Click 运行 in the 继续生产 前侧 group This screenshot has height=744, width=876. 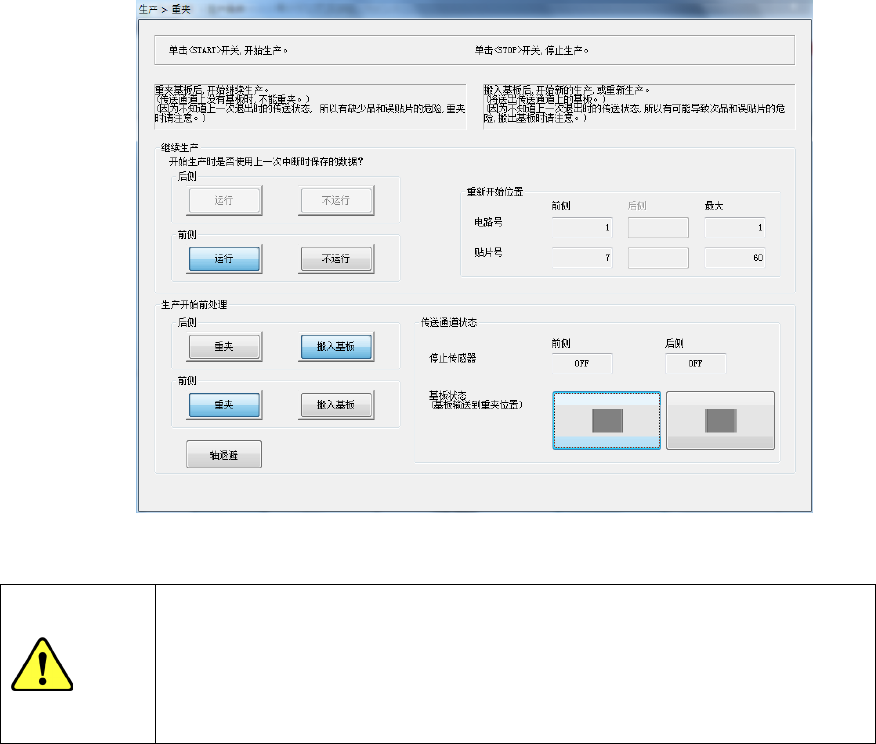(x=224, y=259)
